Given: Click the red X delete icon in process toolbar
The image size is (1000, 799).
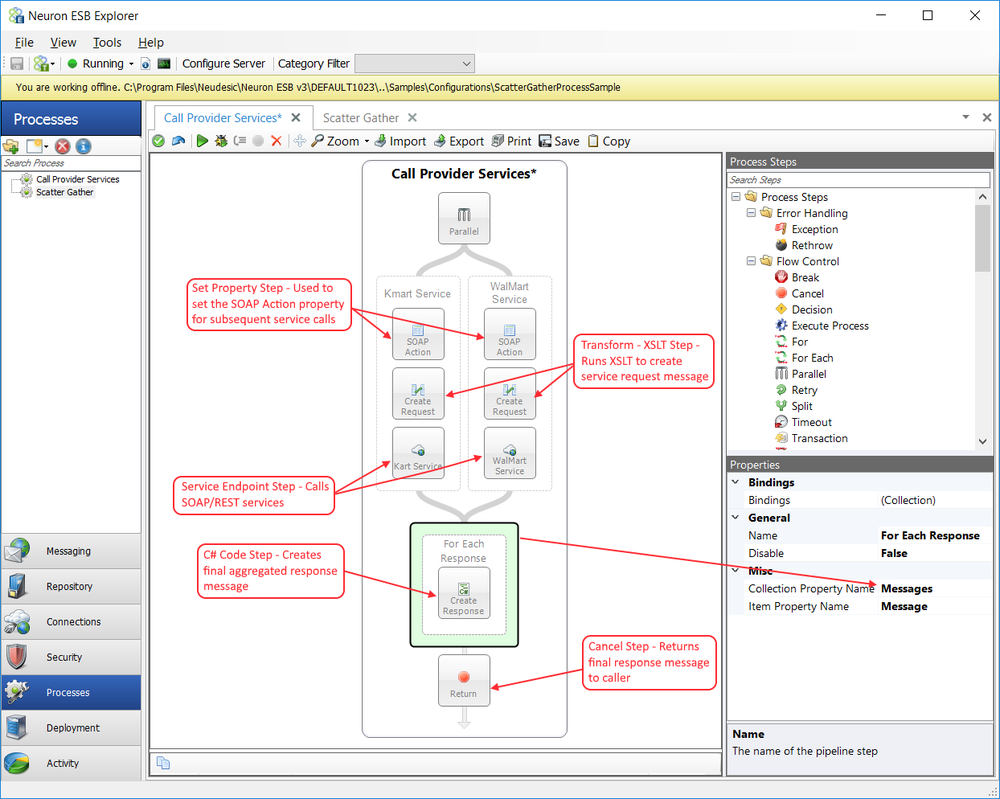Looking at the screenshot, I should (x=276, y=141).
